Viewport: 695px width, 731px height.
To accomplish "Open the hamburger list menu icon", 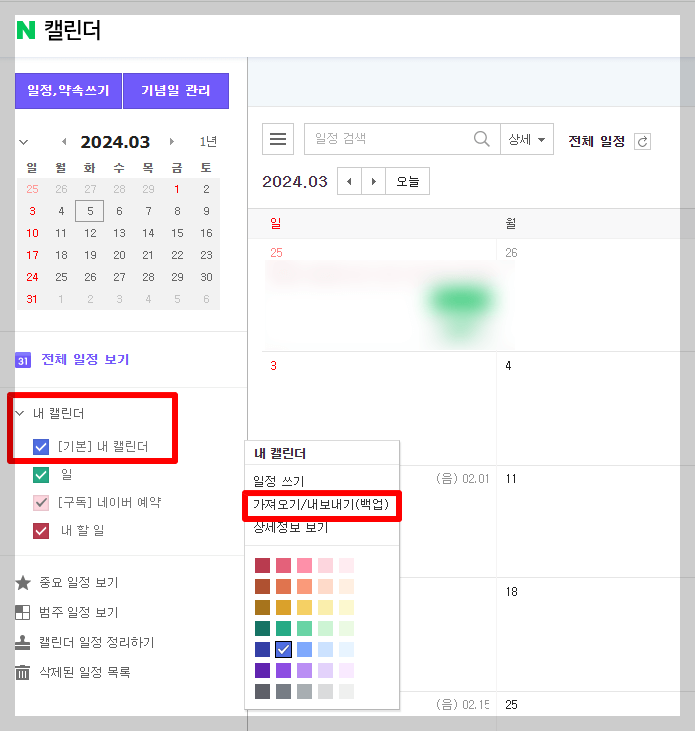I will coord(278,139).
